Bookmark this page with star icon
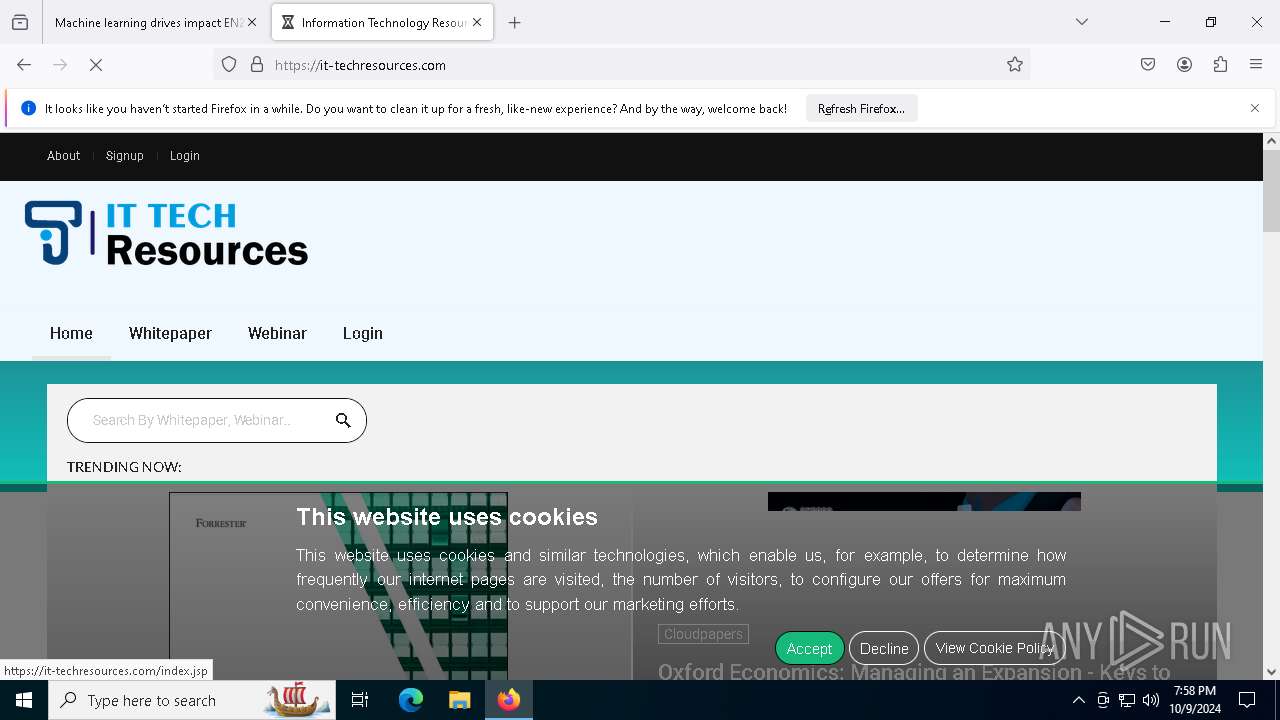This screenshot has height=720, width=1280. point(1015,65)
